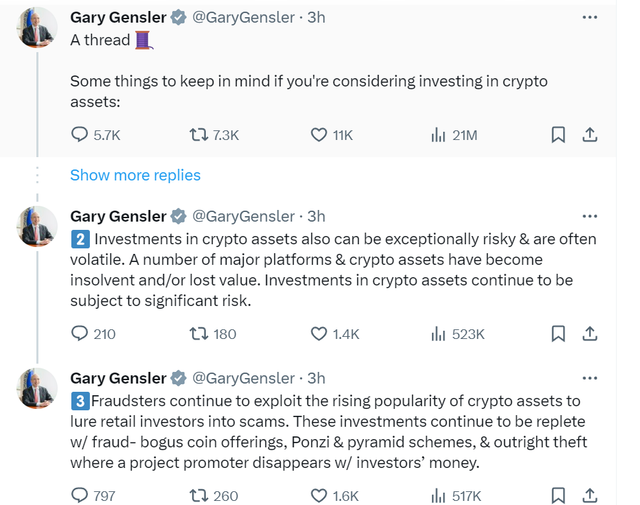Open the @GaryGensler handle on the first tweet
640x505 pixels.
(x=244, y=18)
